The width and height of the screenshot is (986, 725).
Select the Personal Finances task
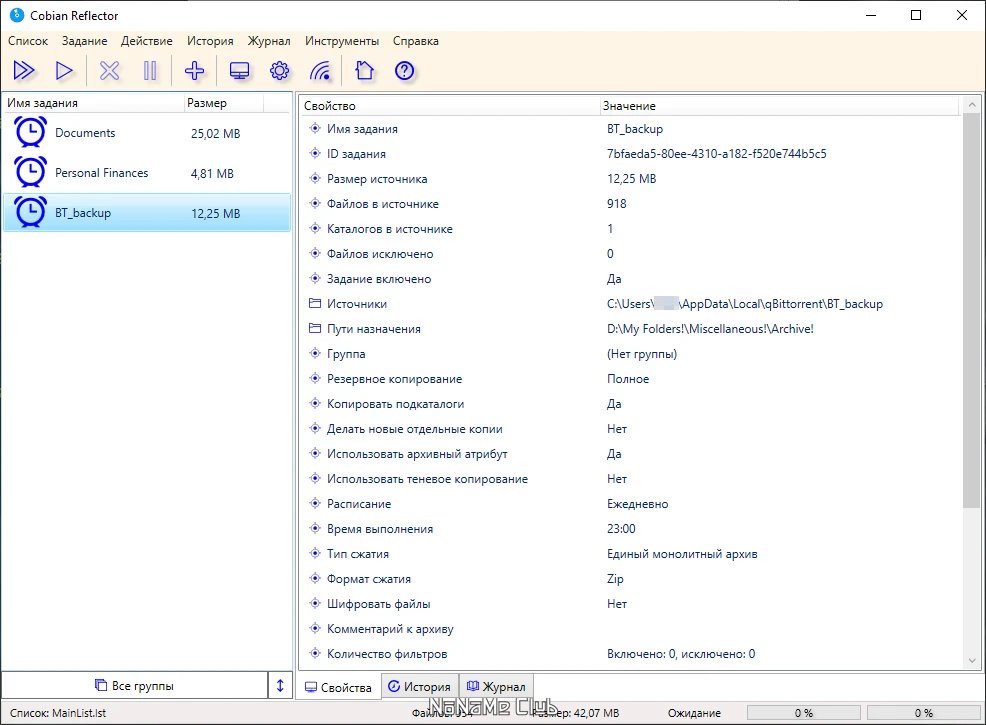click(101, 173)
